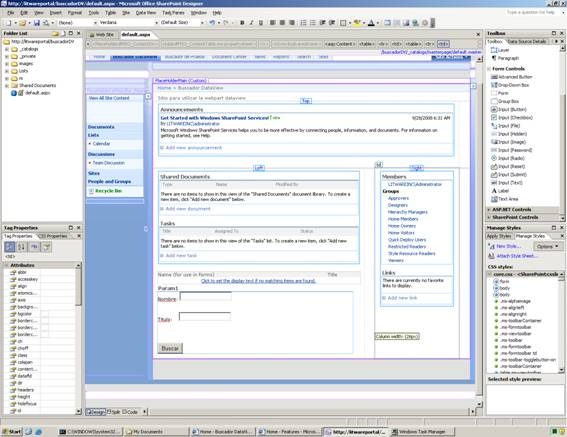567x437 pixels.
Task: Click the New Document toolbar icon
Action: [x=9, y=23]
